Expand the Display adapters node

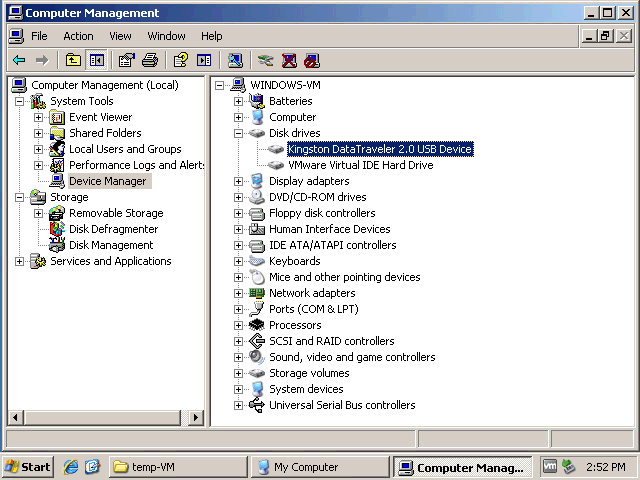coord(238,181)
